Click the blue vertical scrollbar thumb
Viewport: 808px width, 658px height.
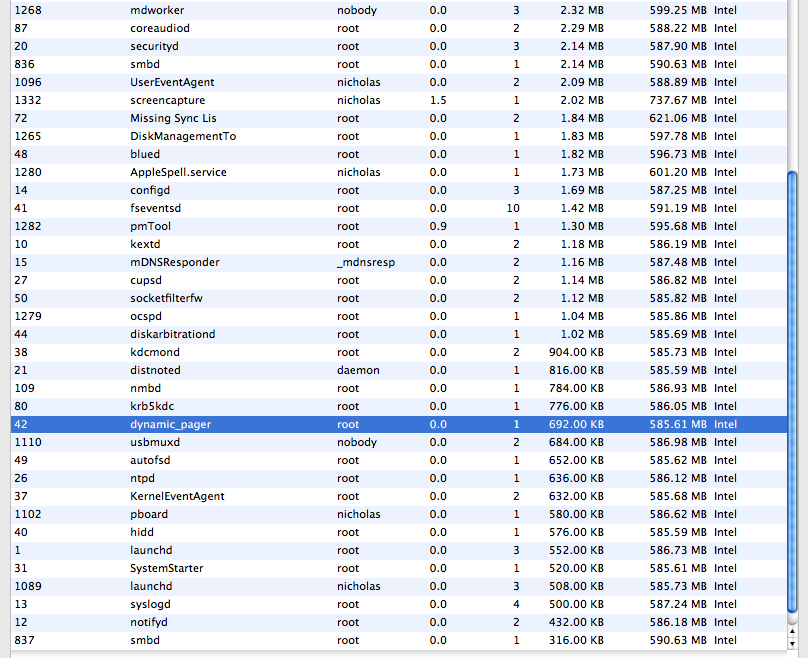pos(793,392)
